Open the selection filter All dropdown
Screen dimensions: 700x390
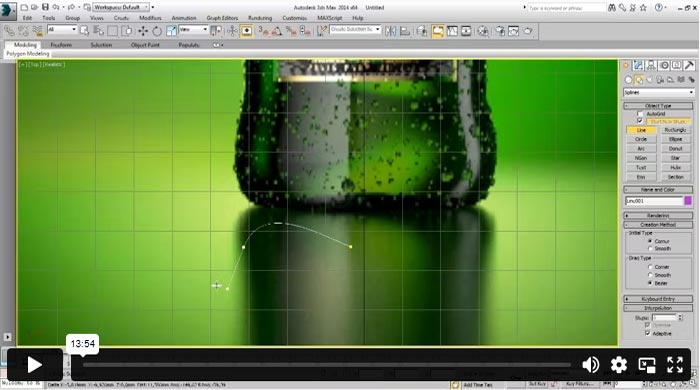[x=62, y=29]
